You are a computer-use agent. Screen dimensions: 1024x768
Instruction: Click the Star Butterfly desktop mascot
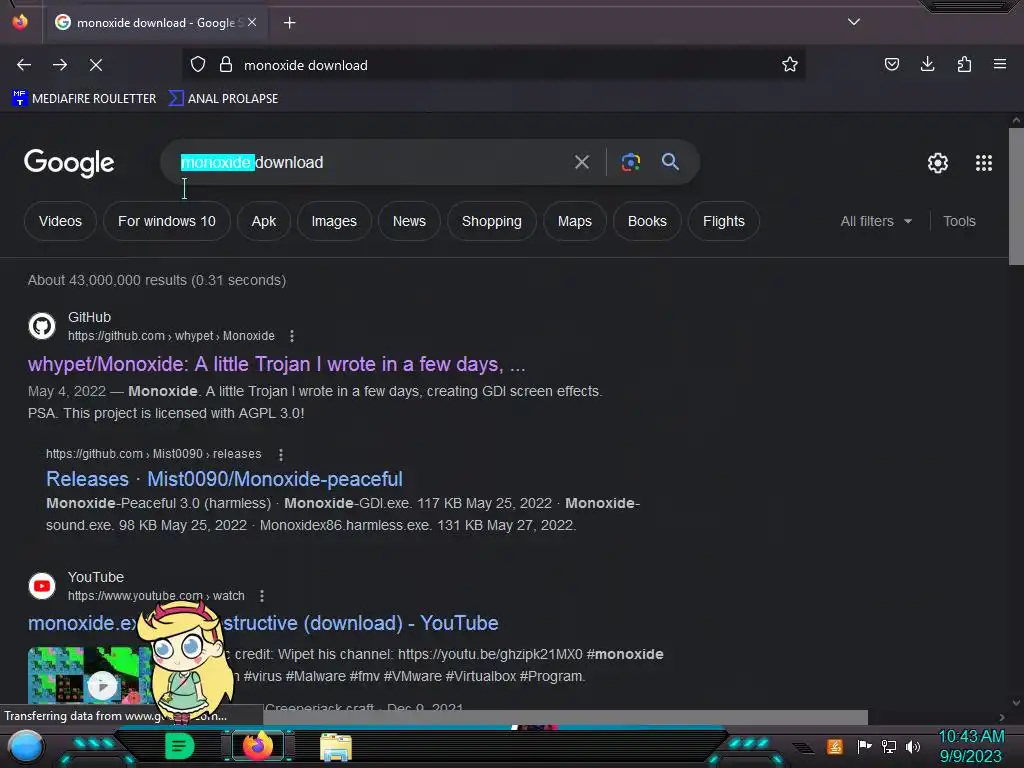(x=185, y=660)
